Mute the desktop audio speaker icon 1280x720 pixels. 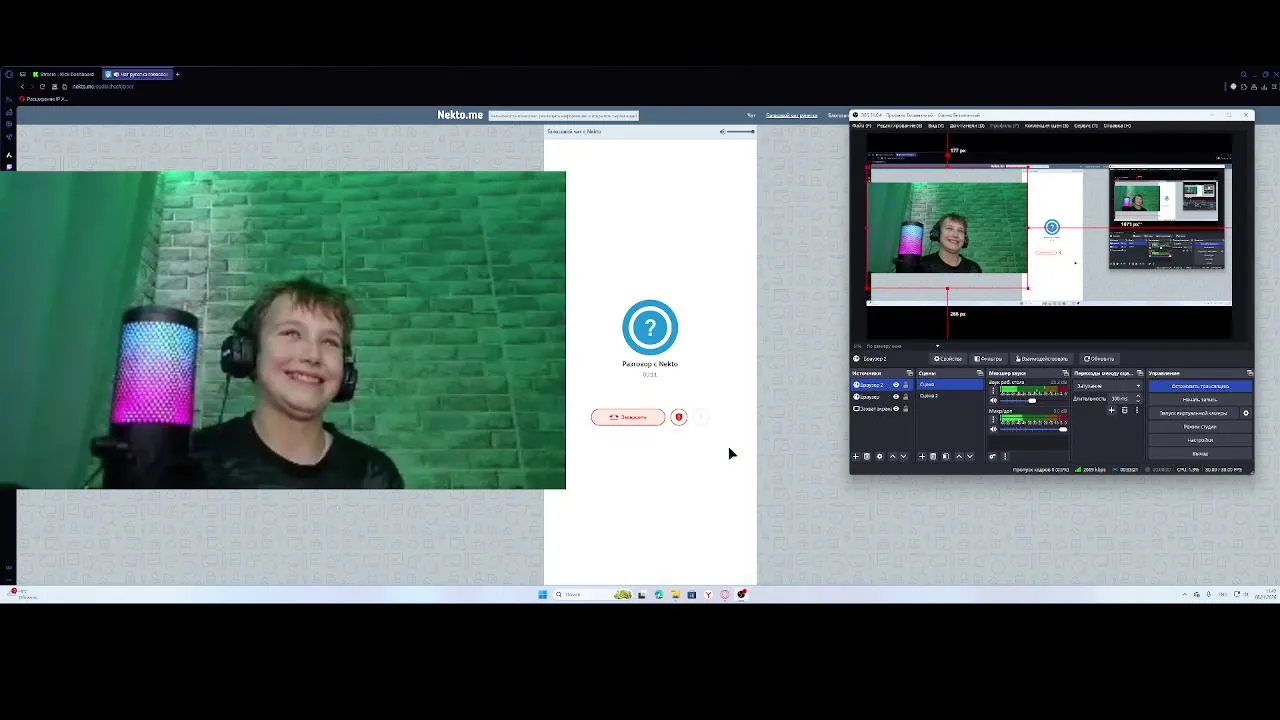click(x=994, y=400)
